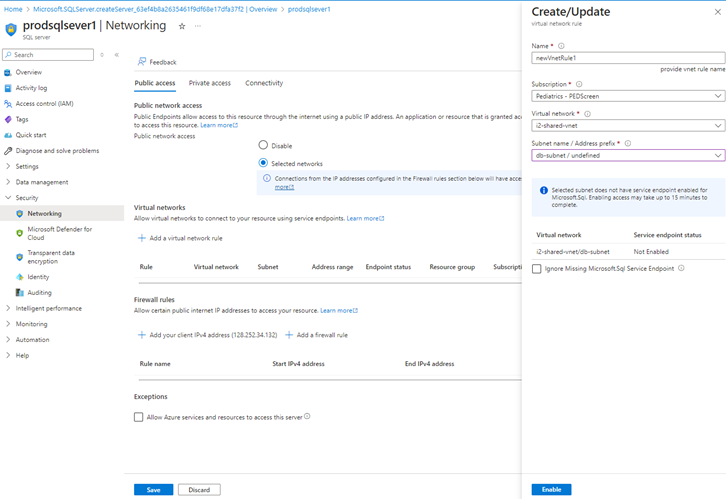Click the SQL server shield icon beside prodsqlsever1
The width and height of the screenshot is (726, 499).
tap(11, 30)
